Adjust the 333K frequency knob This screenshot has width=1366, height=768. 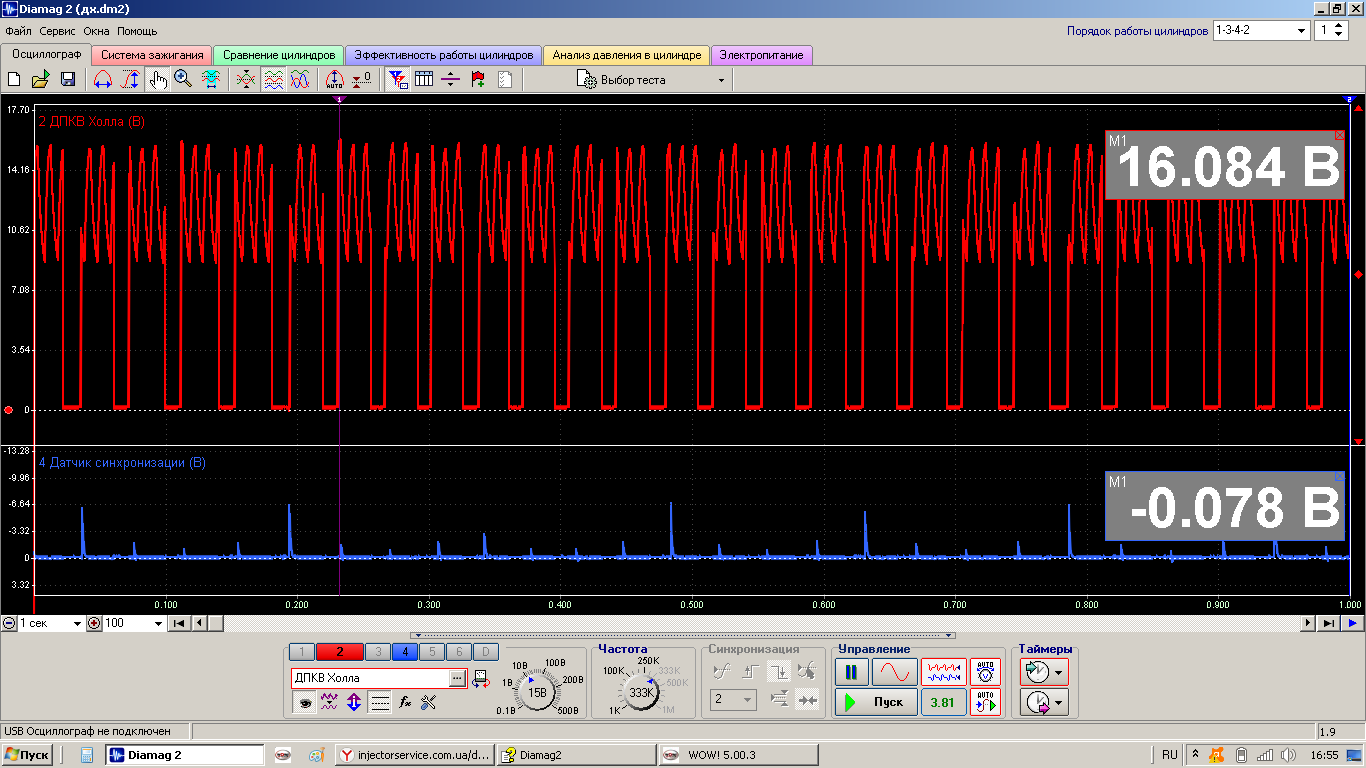641,692
